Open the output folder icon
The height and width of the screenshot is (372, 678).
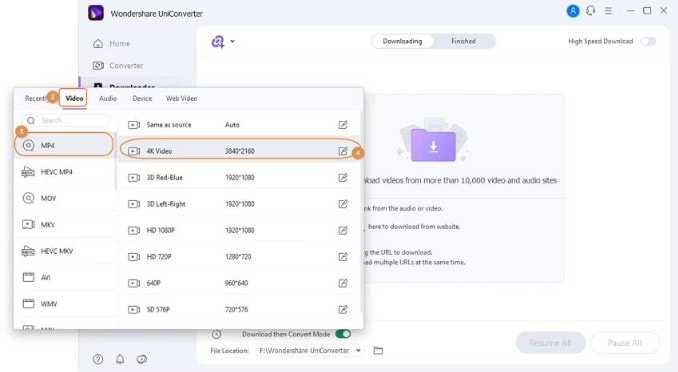click(x=378, y=350)
